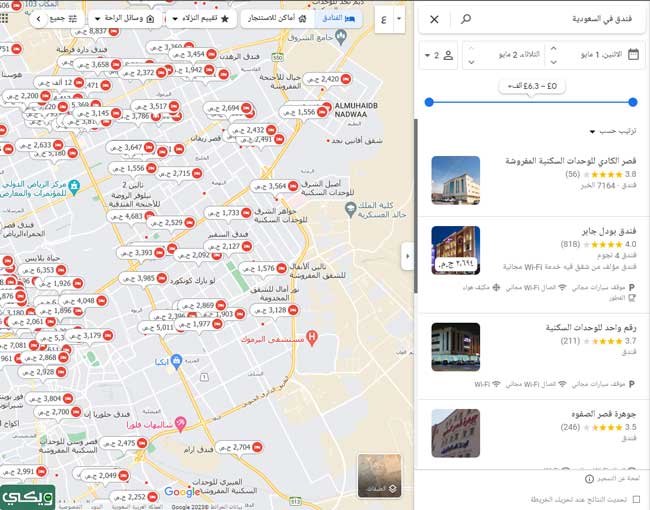Click about pricing link

tap(618, 479)
